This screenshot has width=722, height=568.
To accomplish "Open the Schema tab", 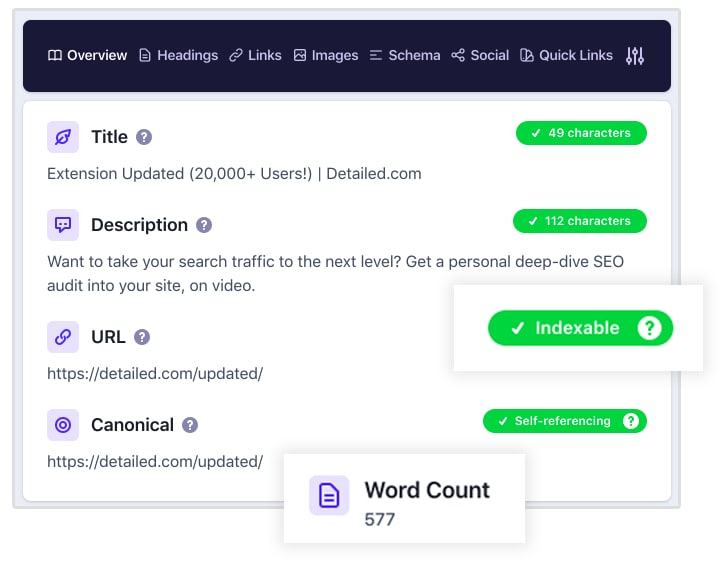I will point(405,55).
